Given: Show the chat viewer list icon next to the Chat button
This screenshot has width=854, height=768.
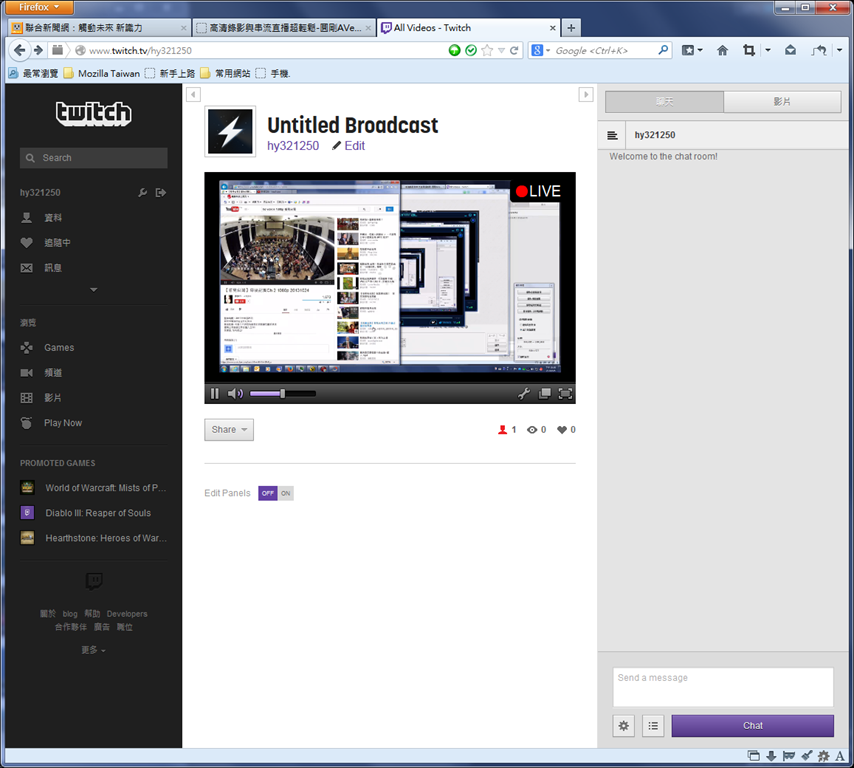Looking at the screenshot, I should tap(653, 726).
